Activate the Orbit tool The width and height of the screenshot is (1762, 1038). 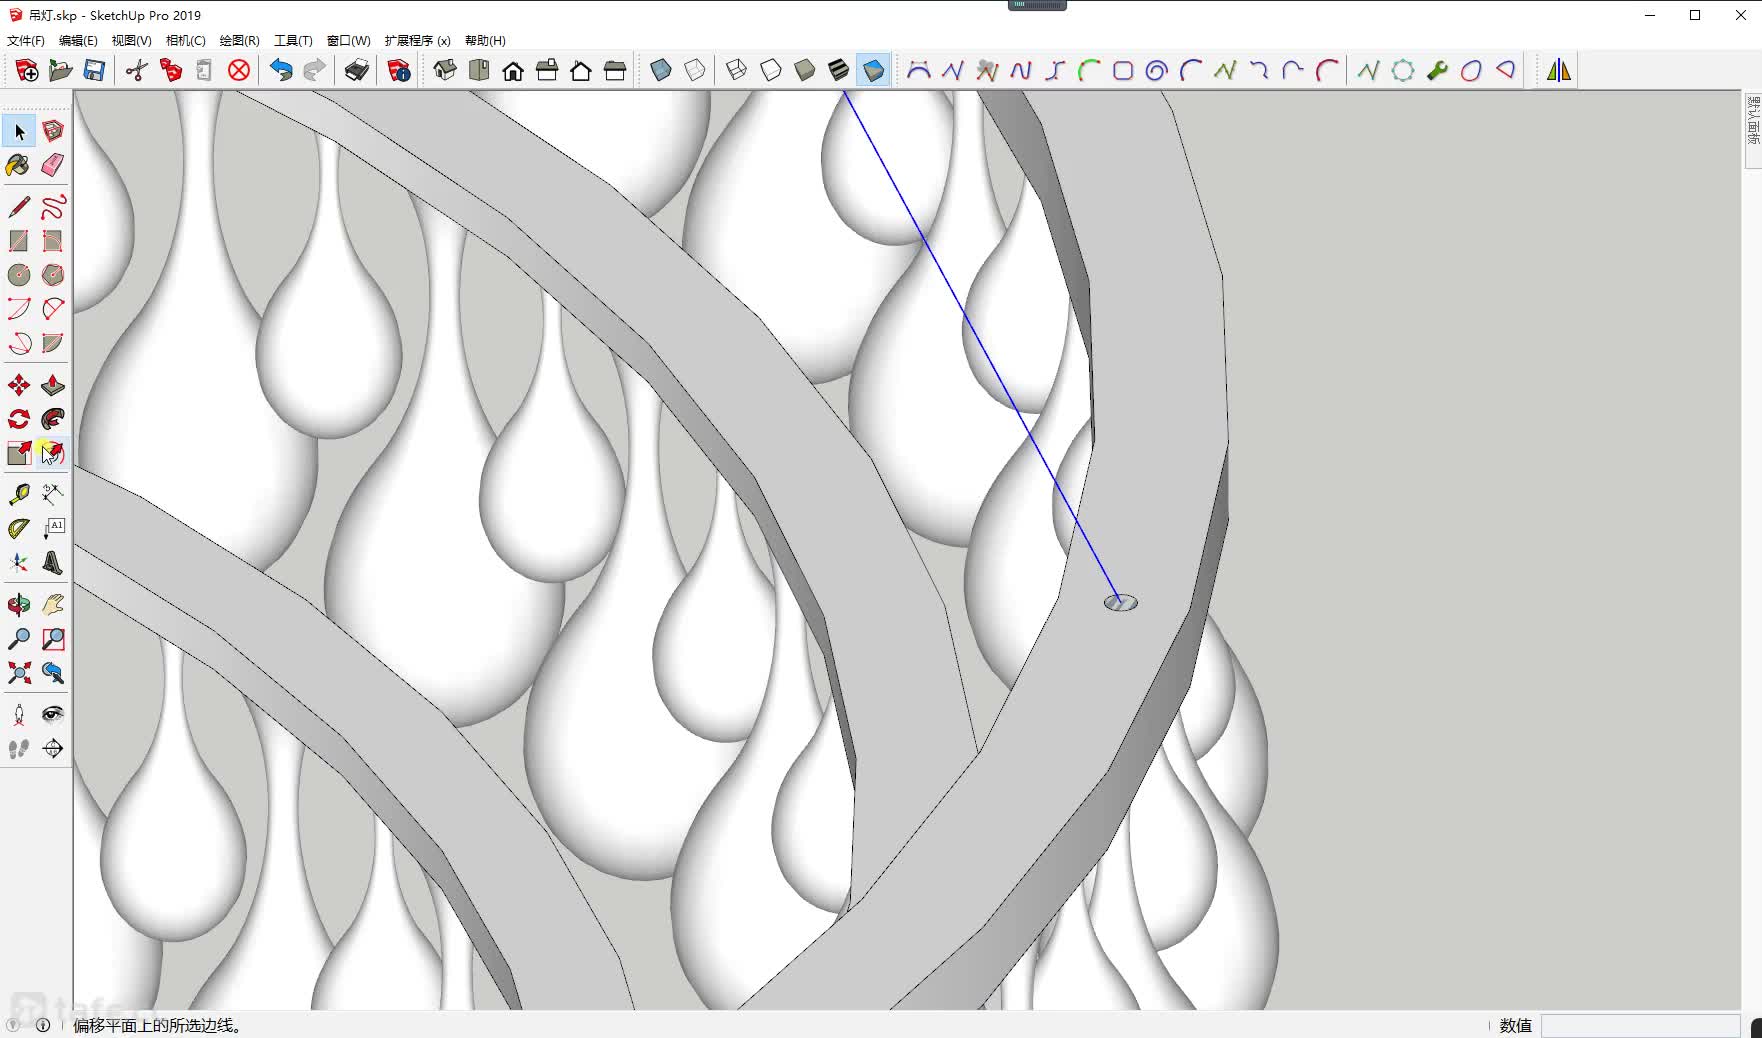coord(19,605)
